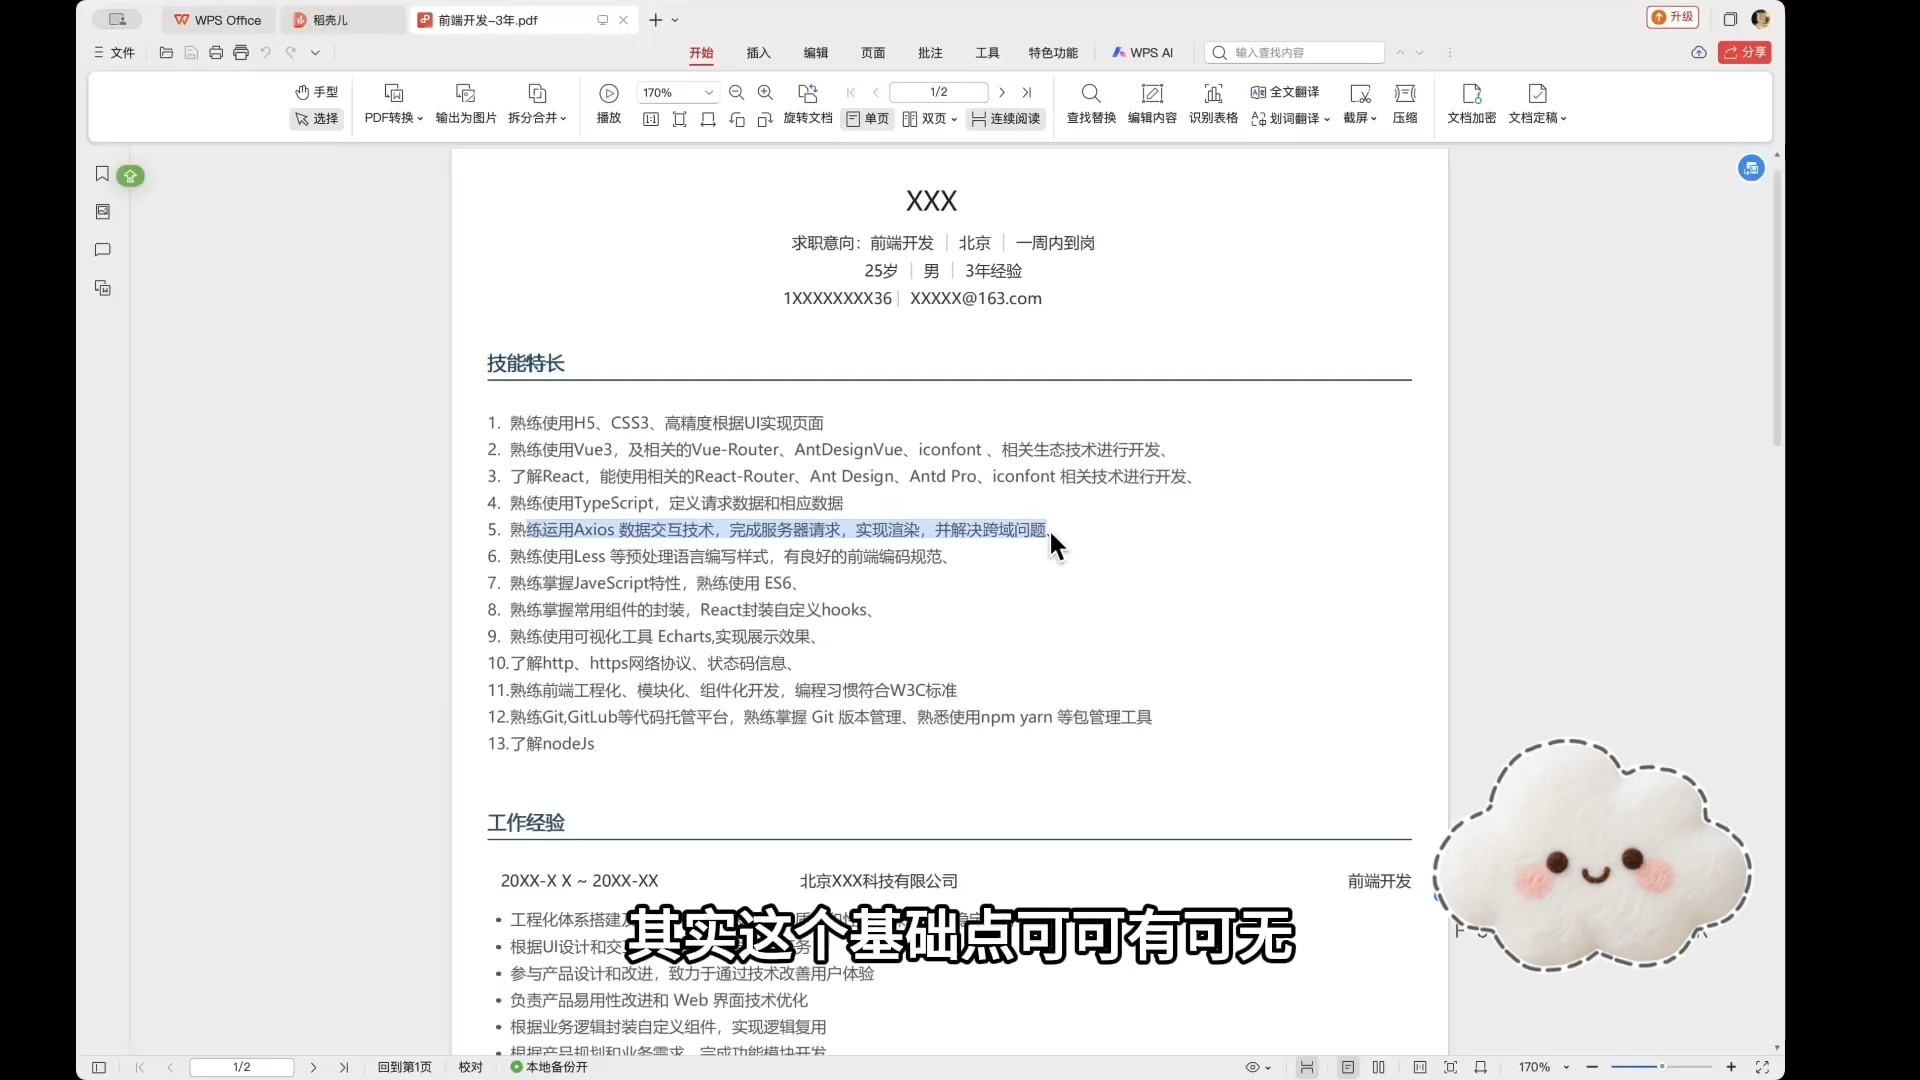
Task: Click the fit page icon
Action: coord(680,119)
